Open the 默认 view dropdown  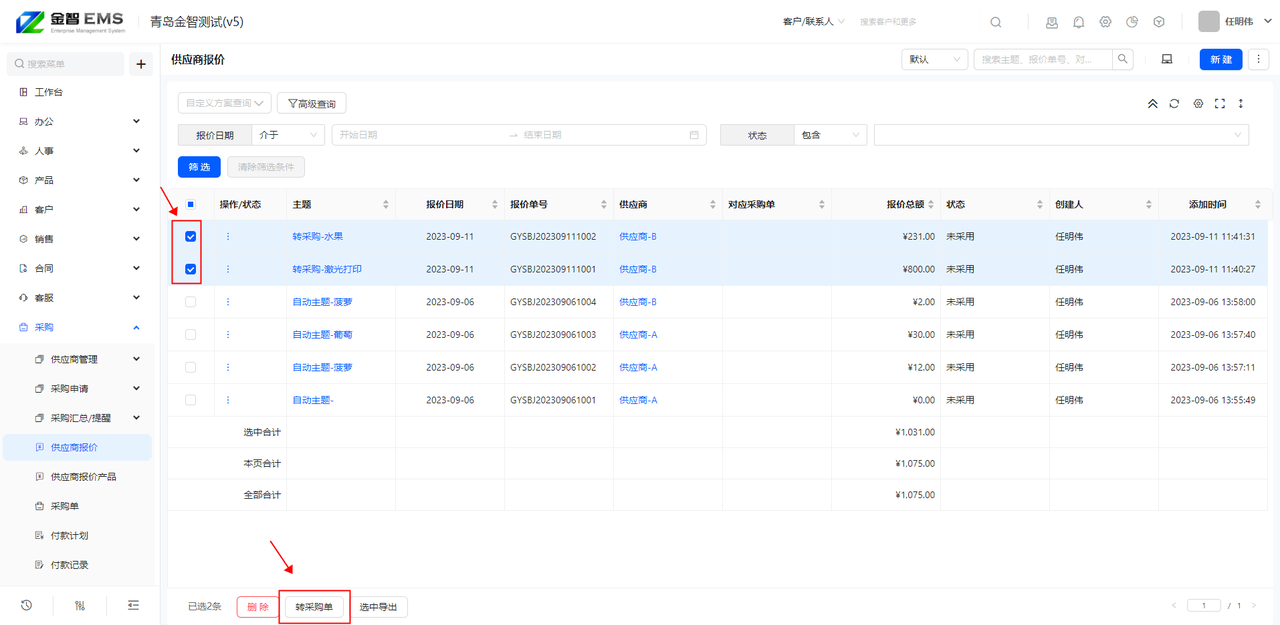935,59
